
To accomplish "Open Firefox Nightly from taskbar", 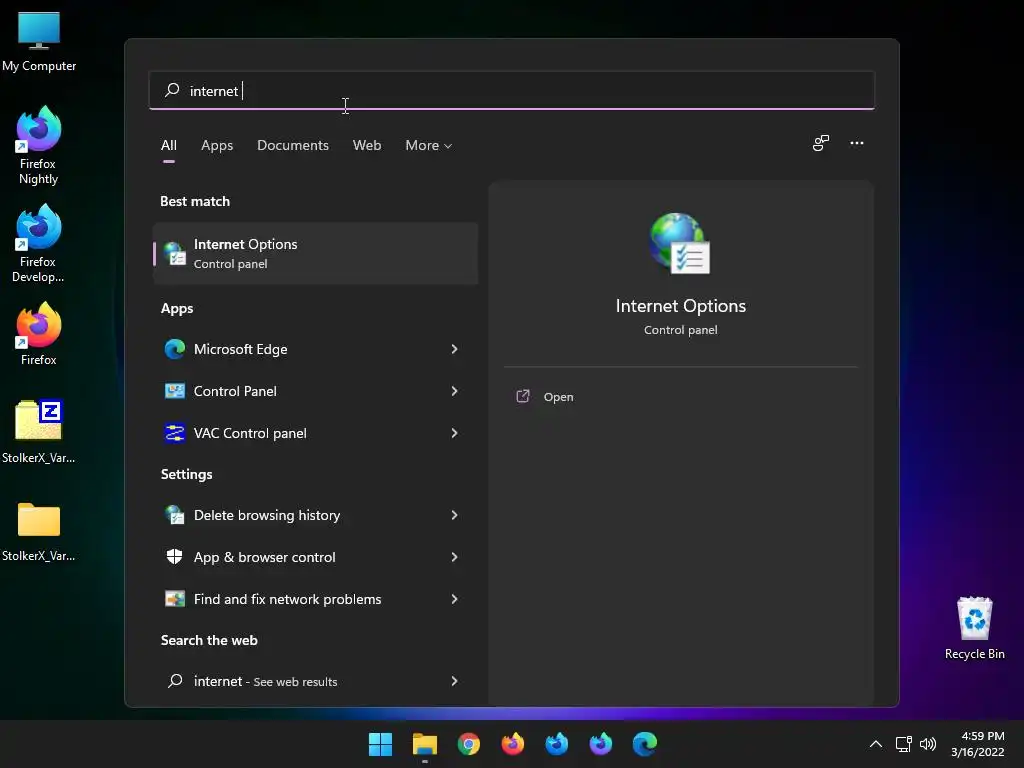I will tap(600, 744).
